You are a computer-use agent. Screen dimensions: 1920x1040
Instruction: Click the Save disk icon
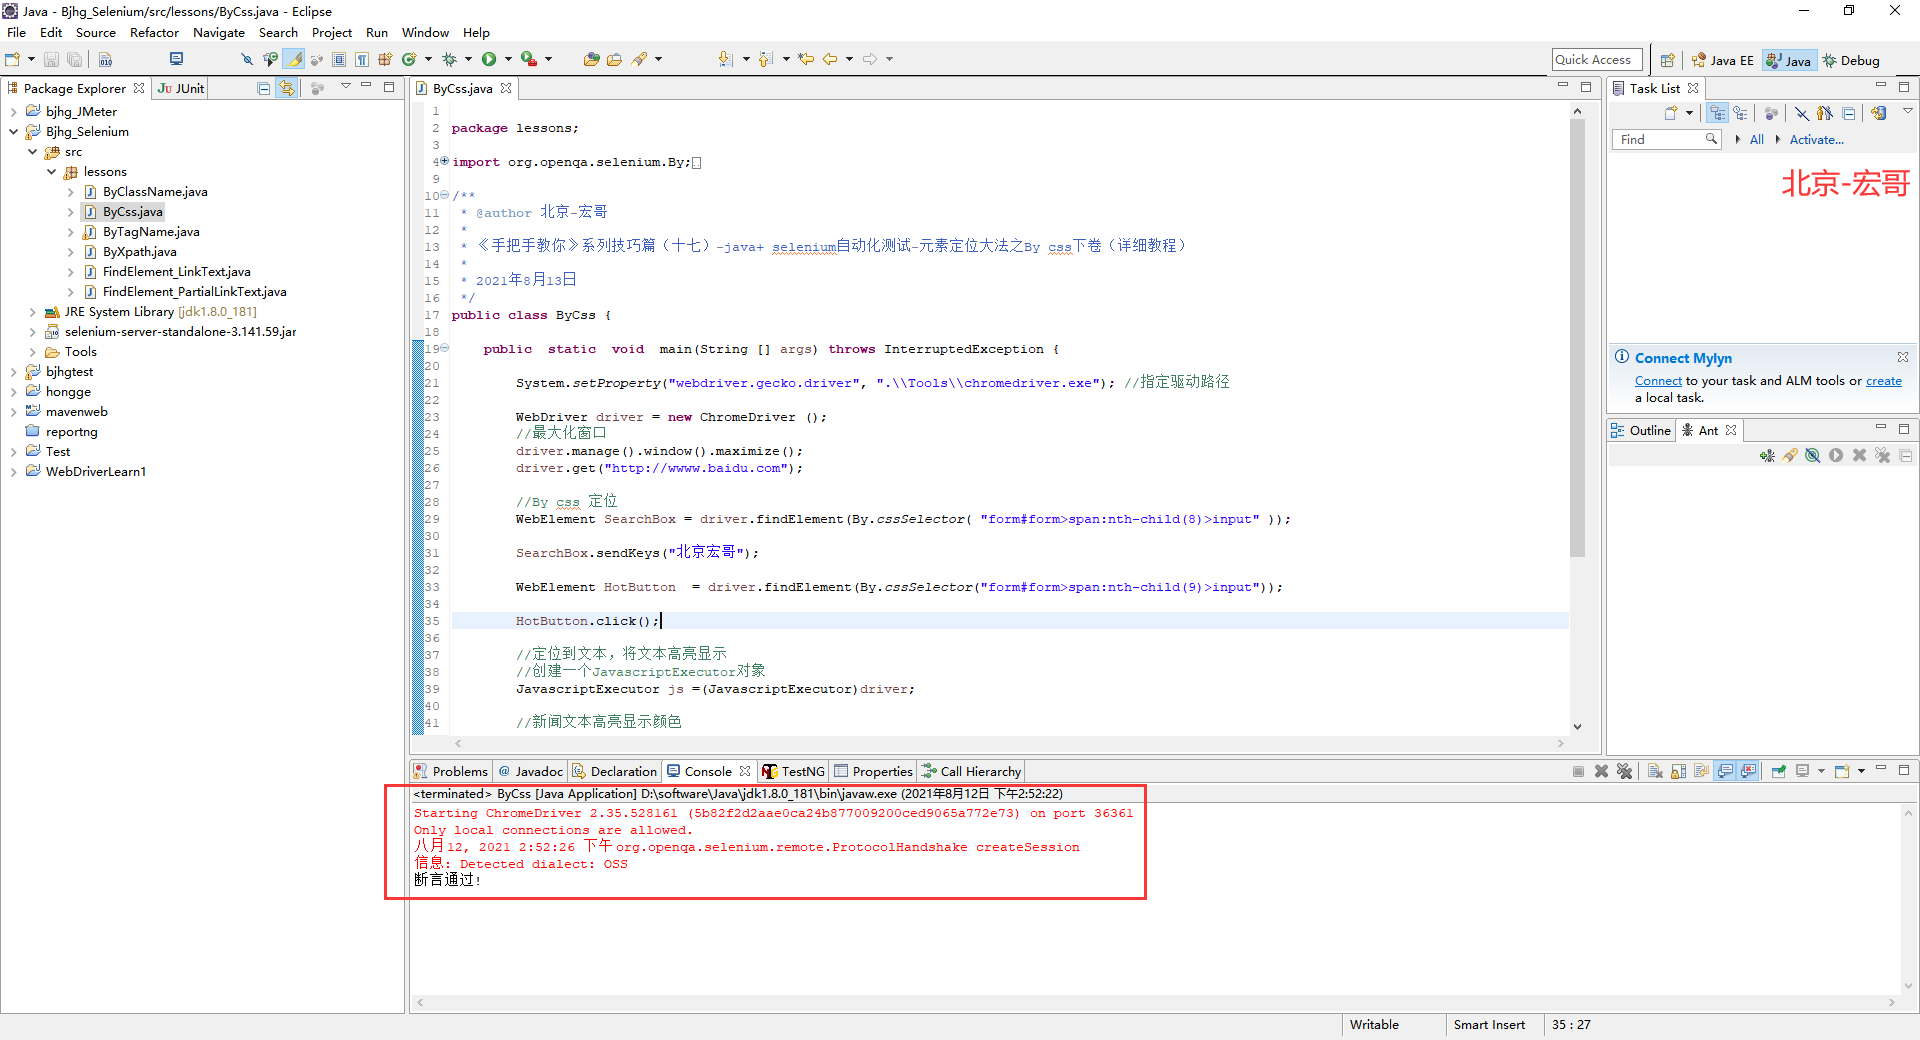[51, 59]
